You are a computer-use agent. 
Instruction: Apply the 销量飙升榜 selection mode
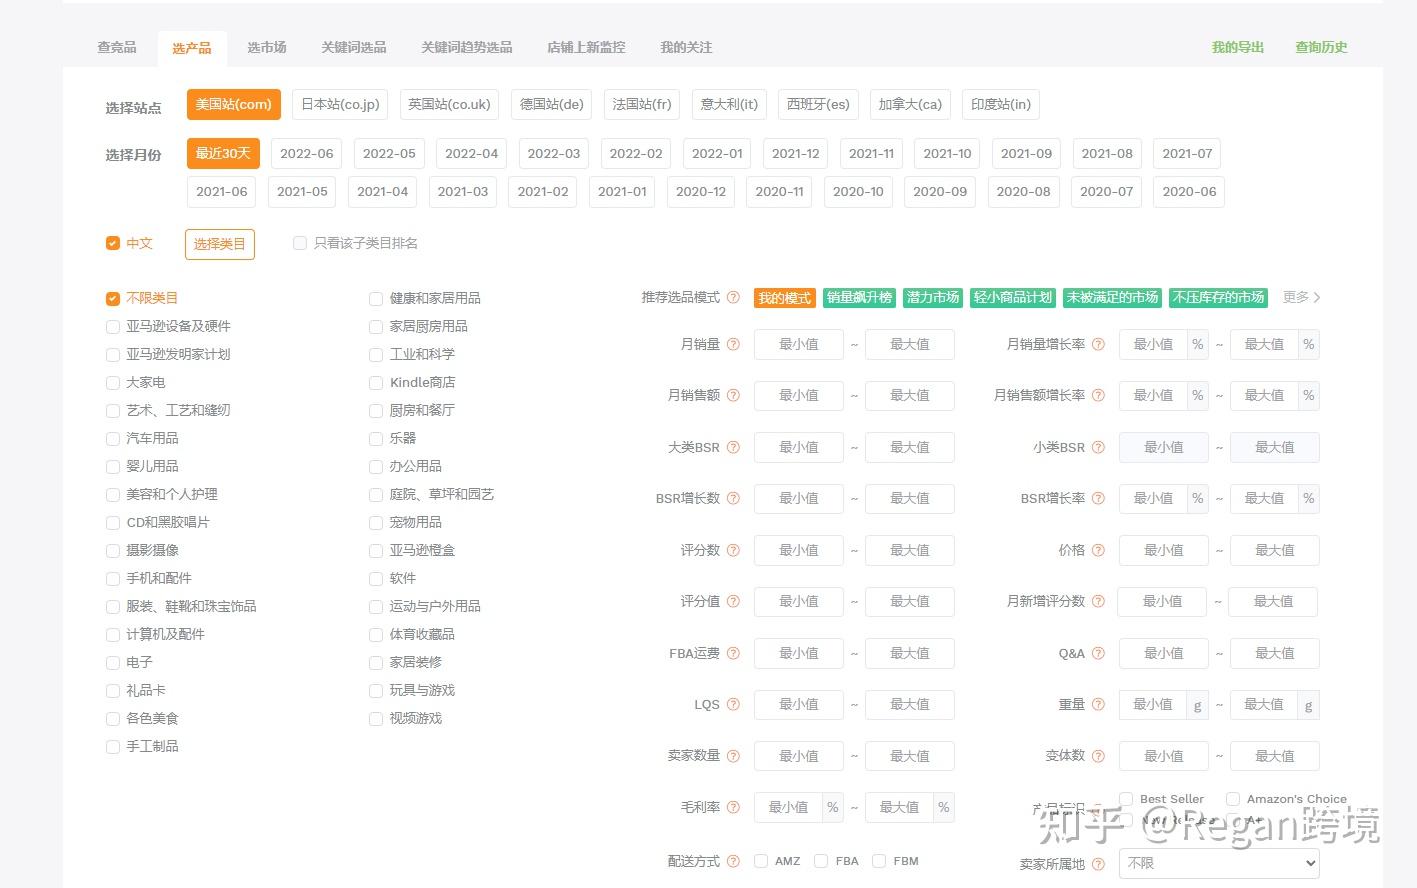coord(859,297)
